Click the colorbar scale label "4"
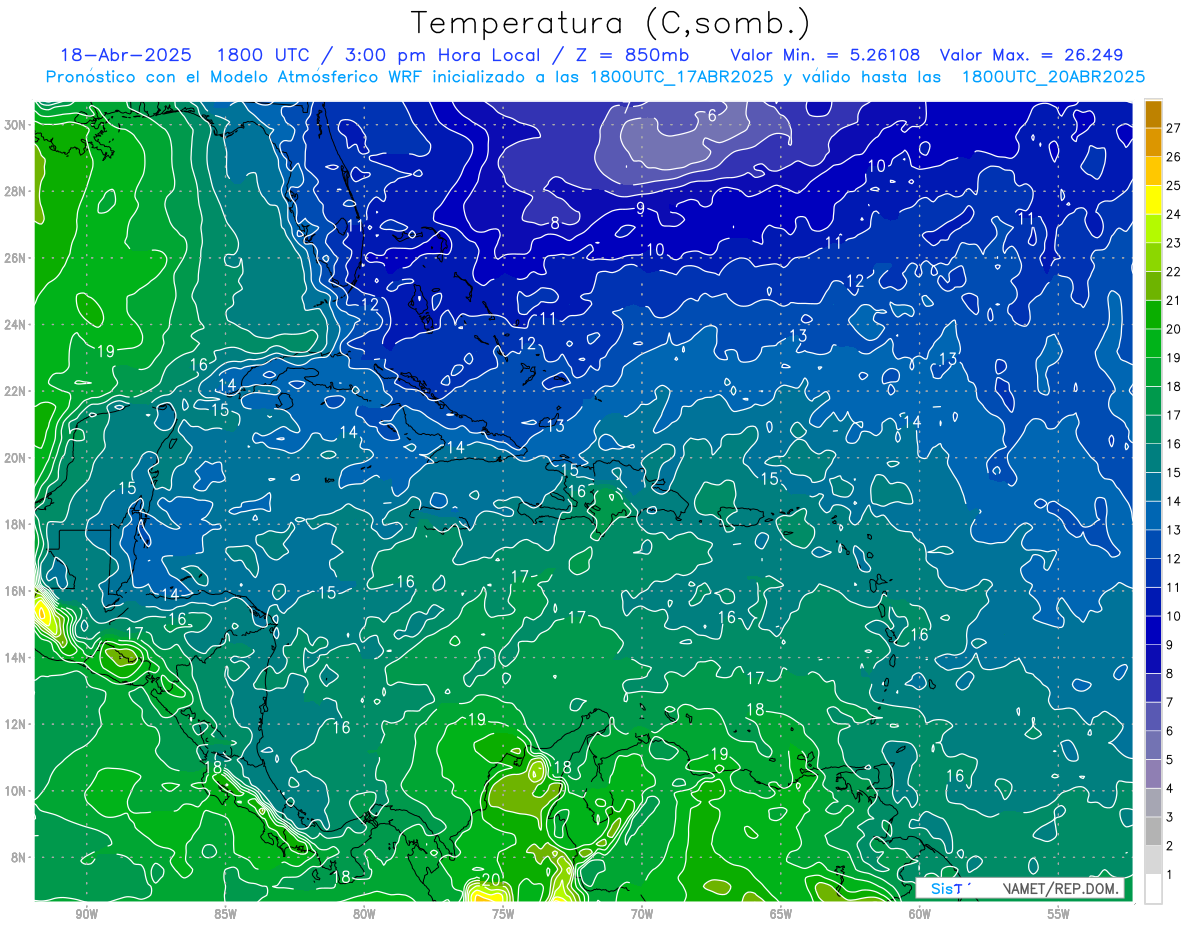 [1170, 789]
